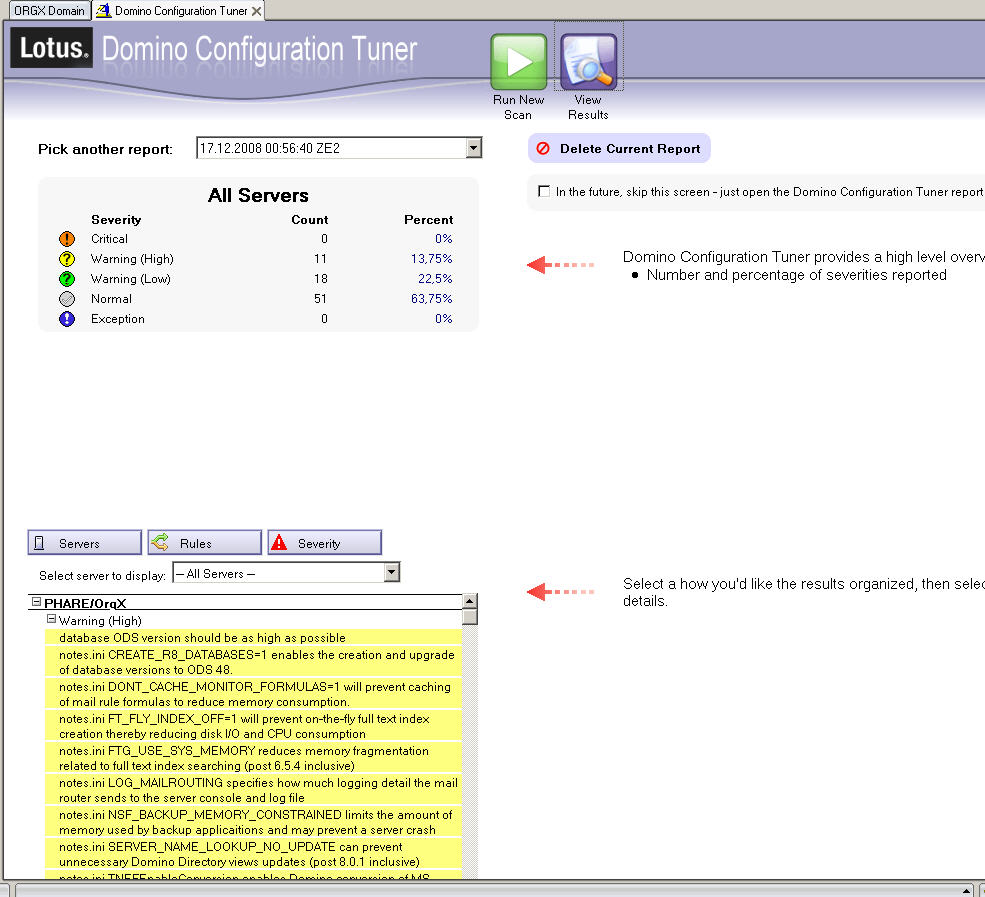Click the Warning (High) count value 11
This screenshot has height=897, width=985.
320,259
